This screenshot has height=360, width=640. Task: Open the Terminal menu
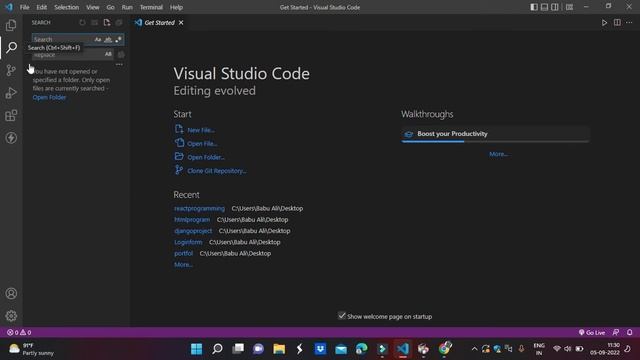pyautogui.click(x=151, y=7)
